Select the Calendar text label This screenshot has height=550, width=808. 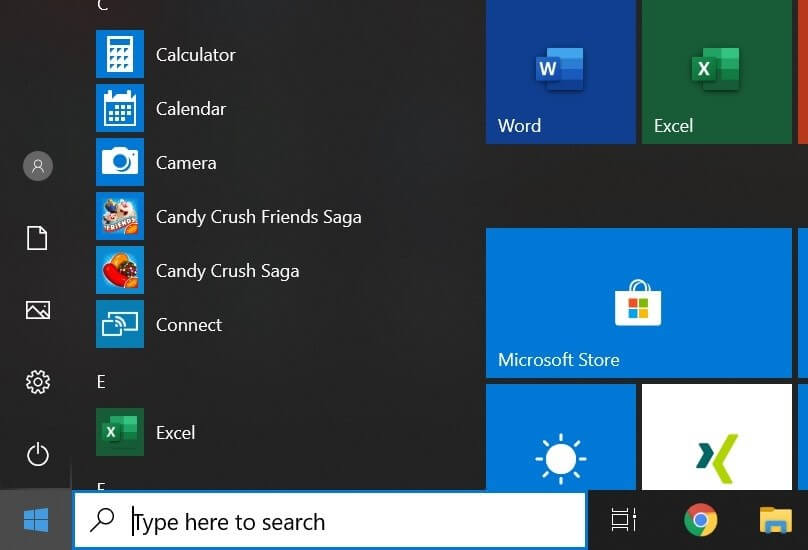click(x=191, y=109)
